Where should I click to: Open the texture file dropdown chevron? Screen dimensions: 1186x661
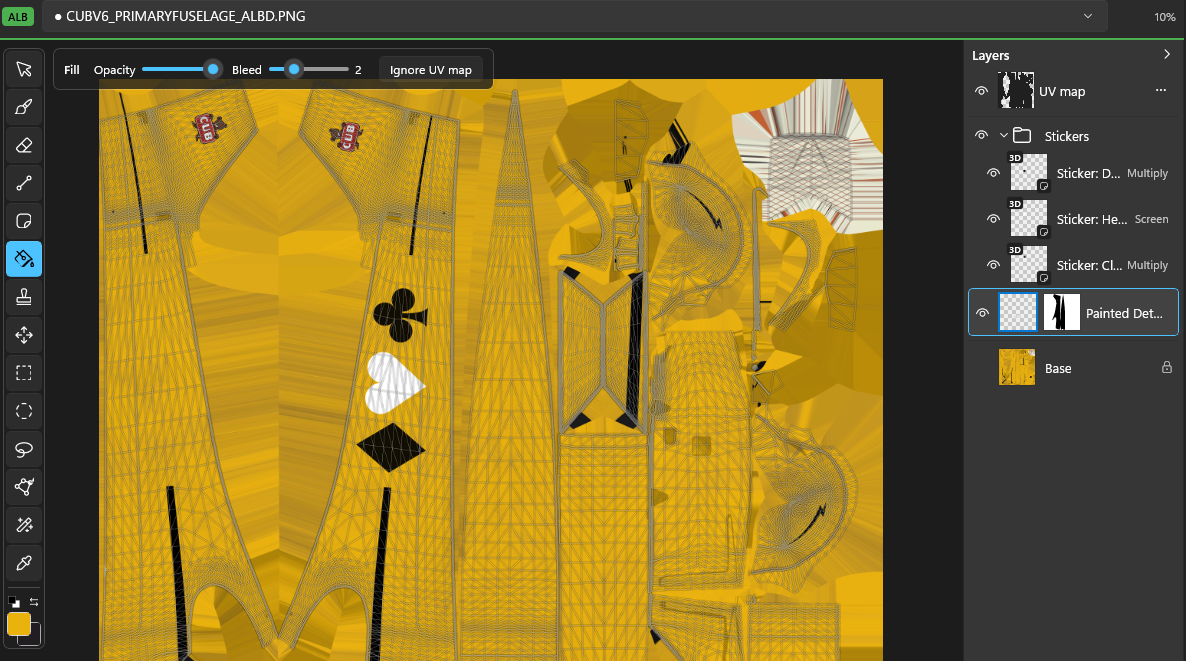click(1088, 16)
